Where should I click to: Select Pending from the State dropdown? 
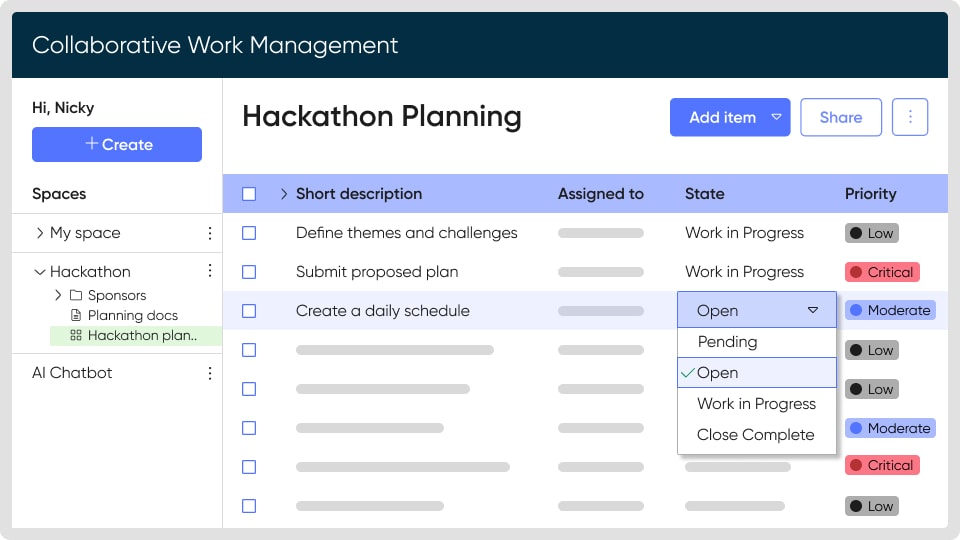727,342
